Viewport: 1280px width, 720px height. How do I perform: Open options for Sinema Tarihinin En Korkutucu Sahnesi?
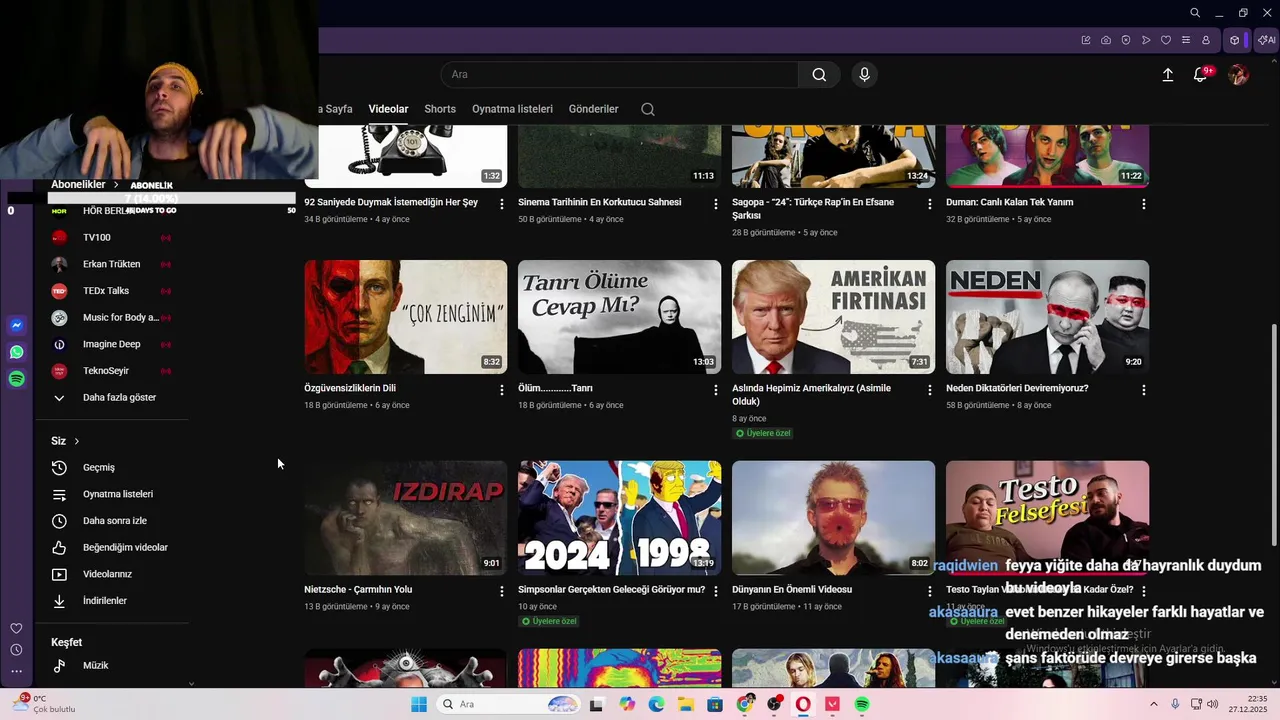(x=715, y=204)
